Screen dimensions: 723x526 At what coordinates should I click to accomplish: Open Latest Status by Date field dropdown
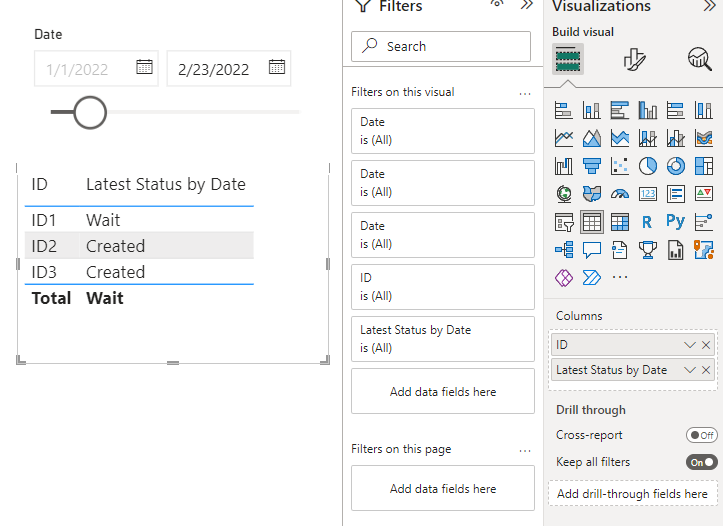coord(690,370)
